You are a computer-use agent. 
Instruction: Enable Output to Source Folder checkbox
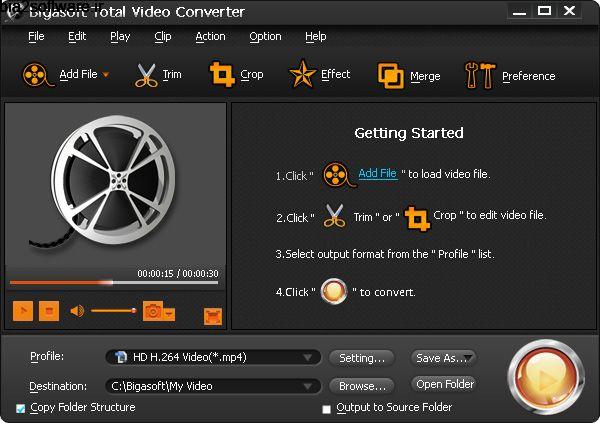[326, 409]
